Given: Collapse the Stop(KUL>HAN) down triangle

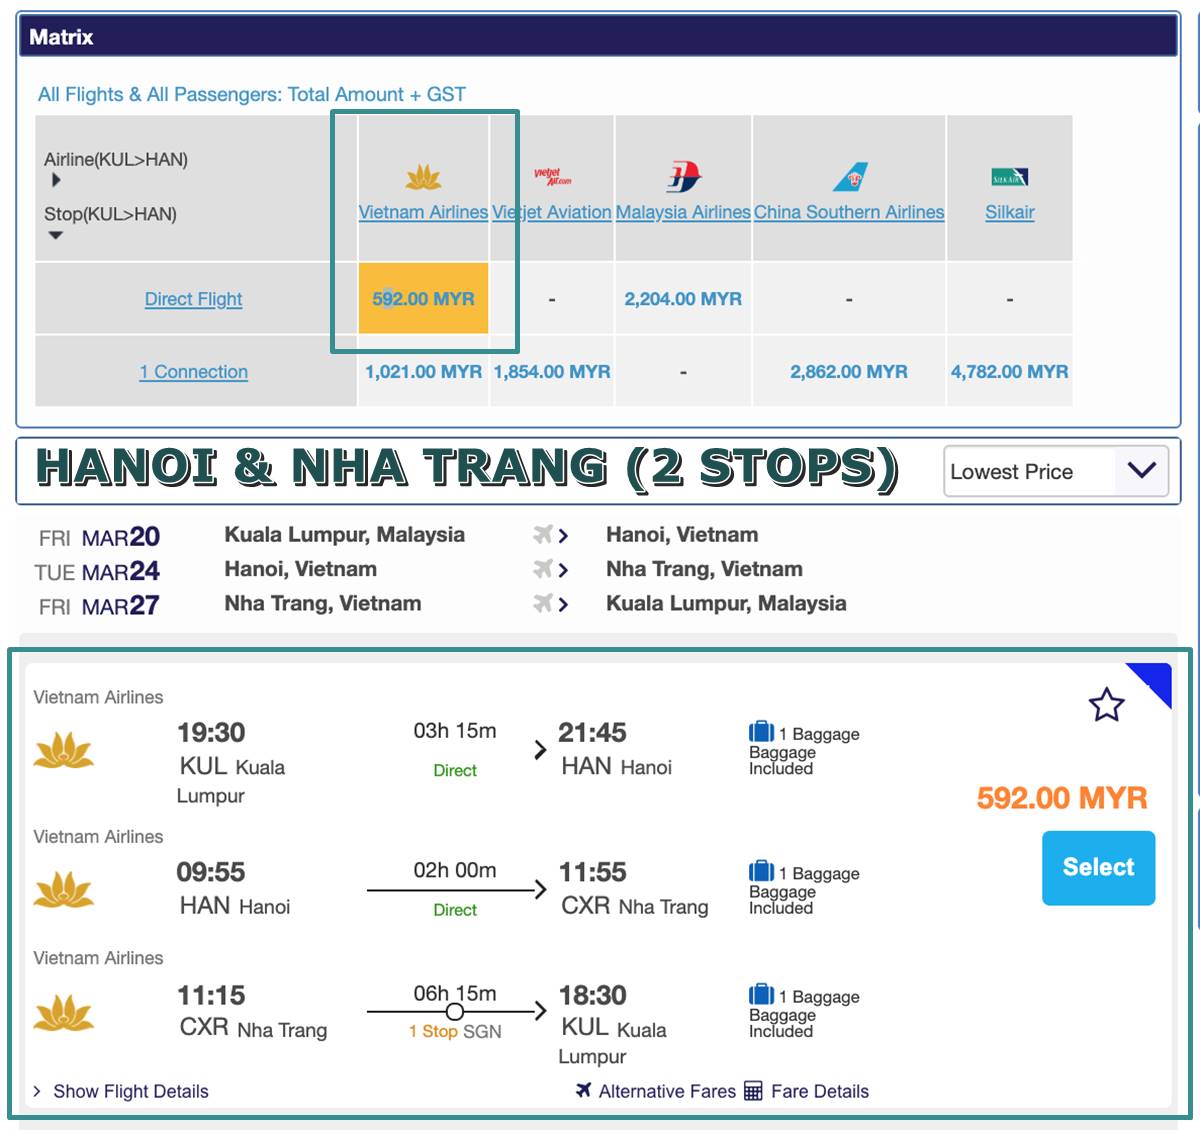Looking at the screenshot, I should (x=56, y=236).
